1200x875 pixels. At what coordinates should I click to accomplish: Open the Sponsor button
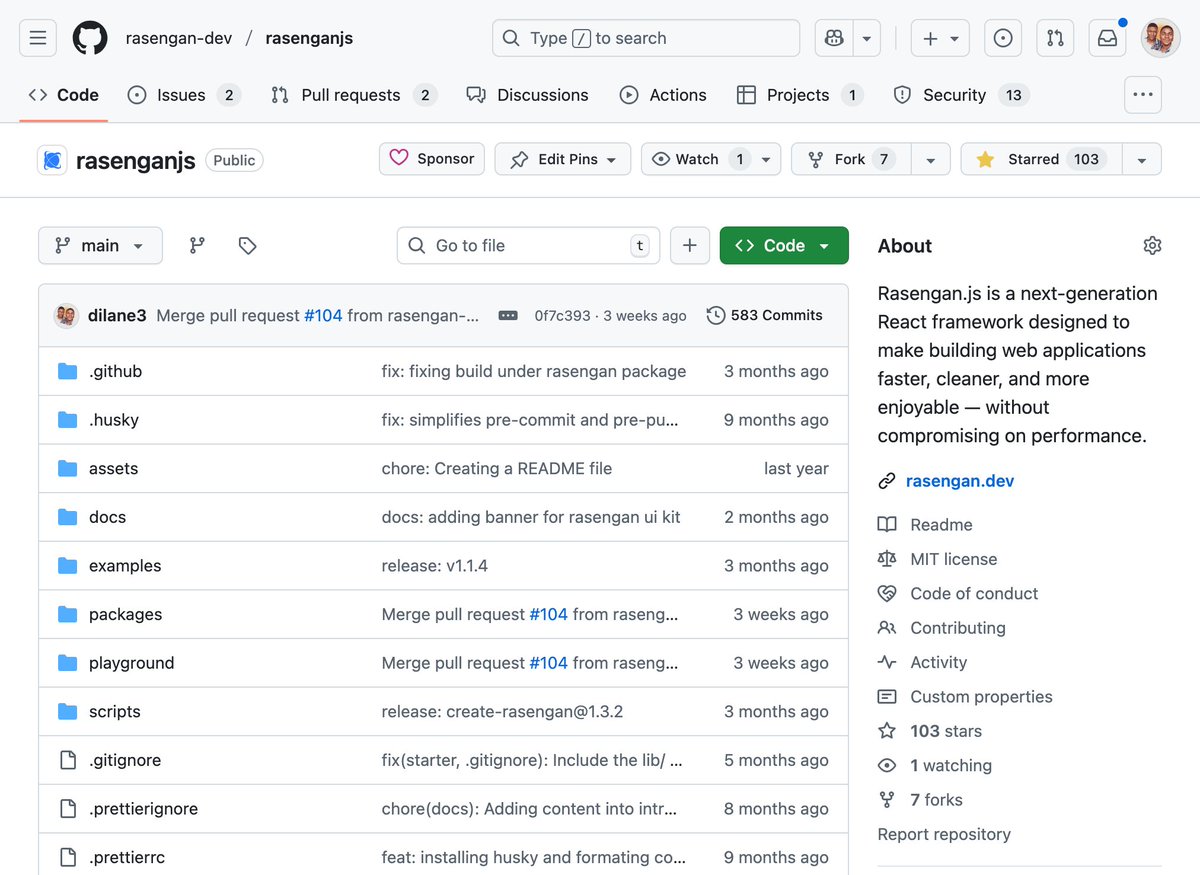pos(431,158)
